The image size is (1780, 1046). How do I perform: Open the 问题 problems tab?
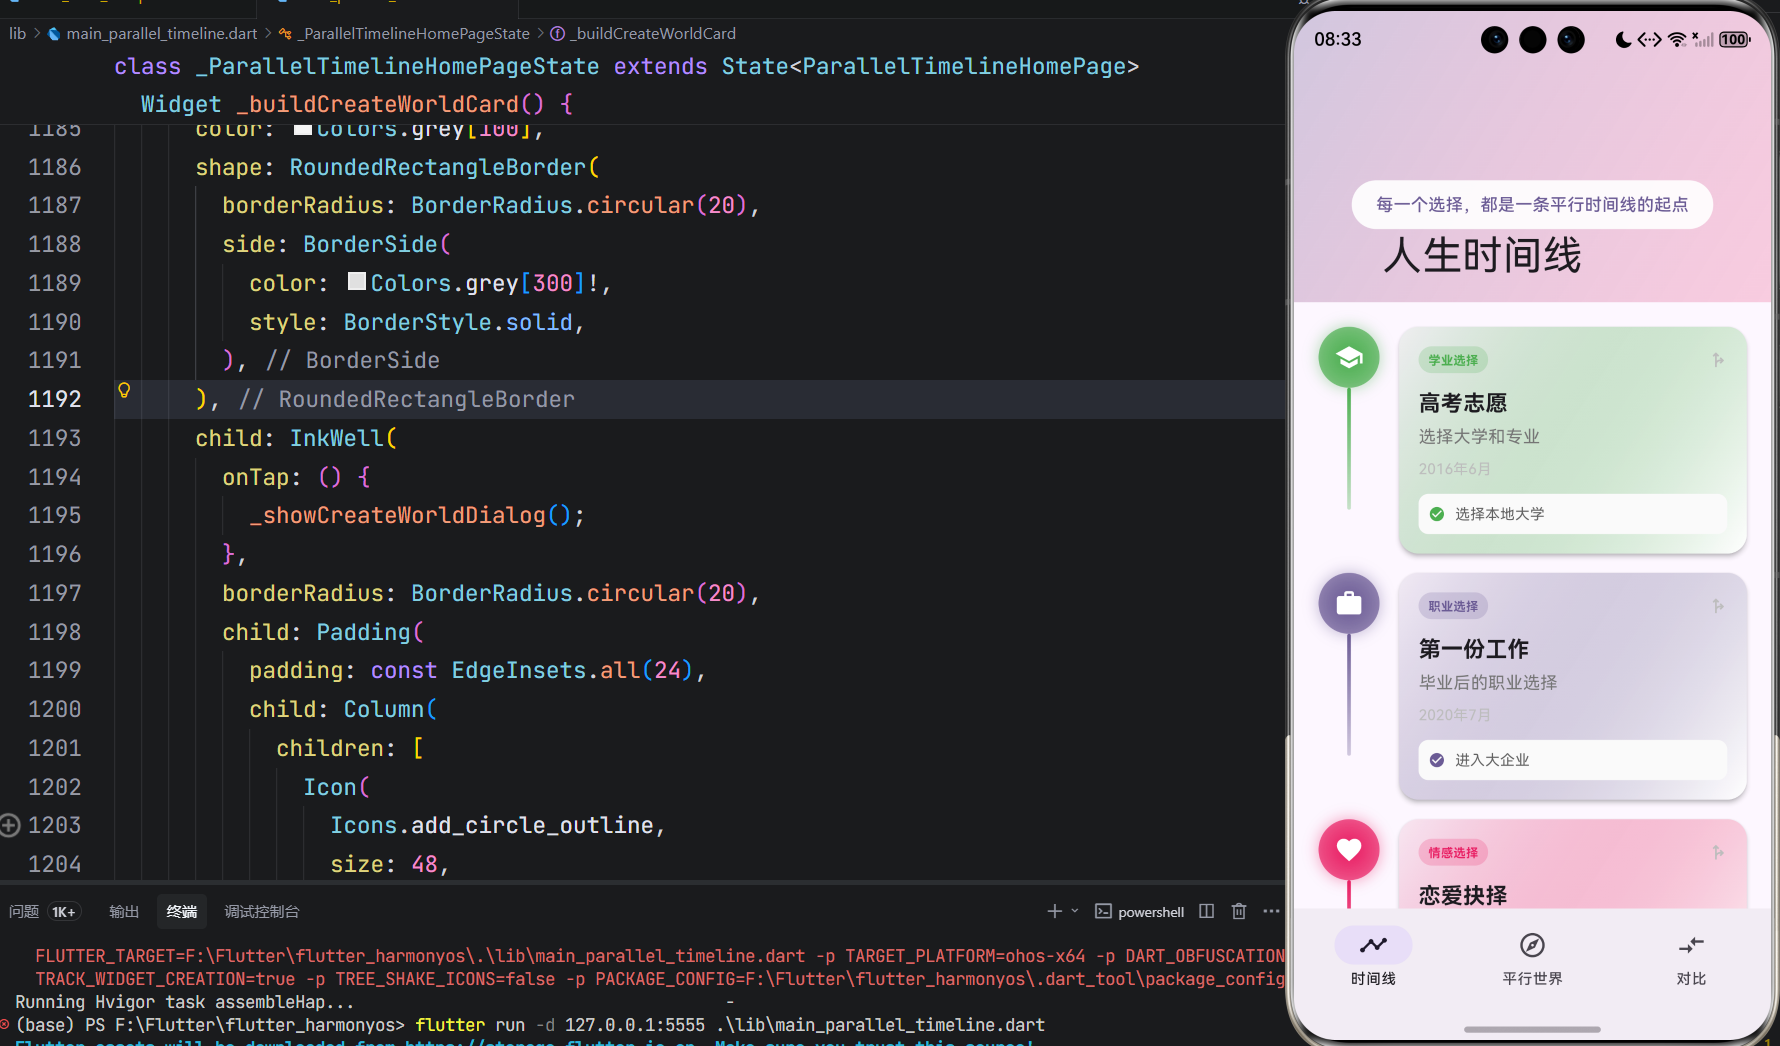point(24,912)
